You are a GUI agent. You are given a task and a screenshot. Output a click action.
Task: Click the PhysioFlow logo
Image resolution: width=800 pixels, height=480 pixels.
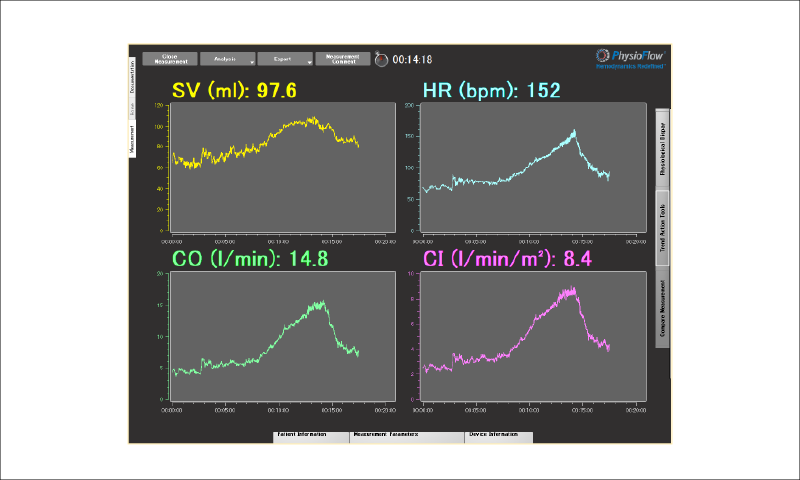630,57
